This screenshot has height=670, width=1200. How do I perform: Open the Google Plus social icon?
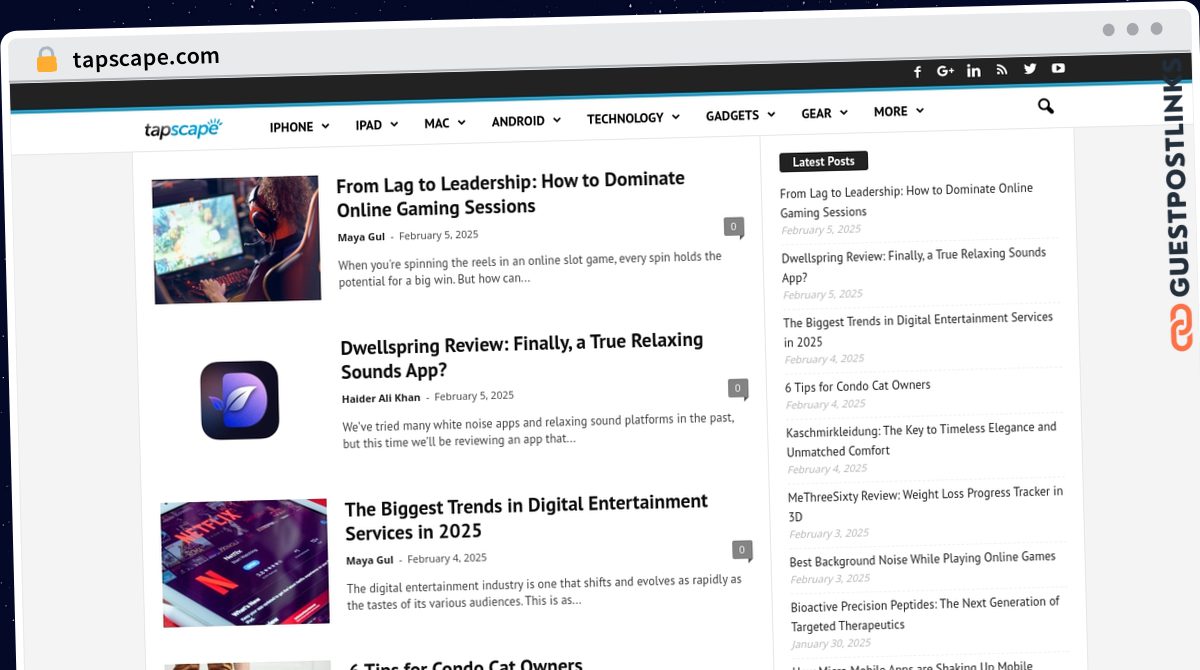[945, 71]
